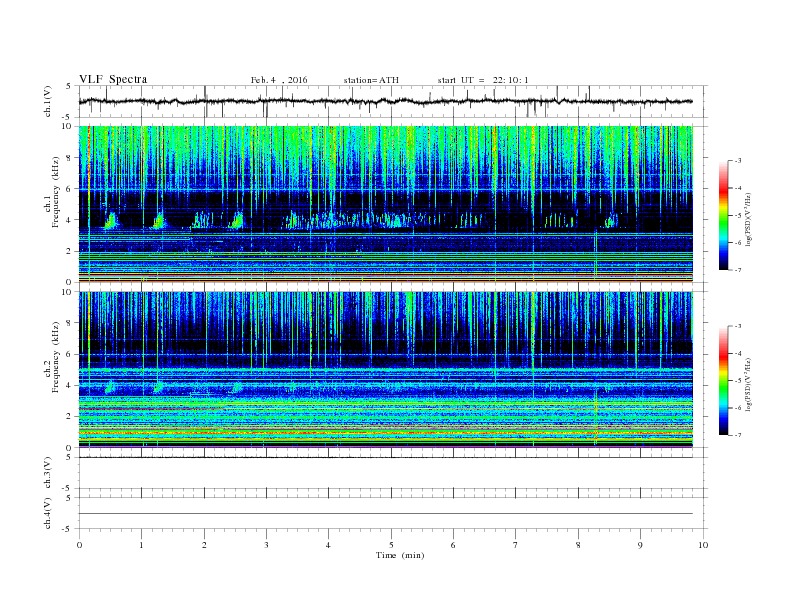Click the 'ch.3(V)' axis label
Screen dimensions: 792x612
[x=48, y=473]
